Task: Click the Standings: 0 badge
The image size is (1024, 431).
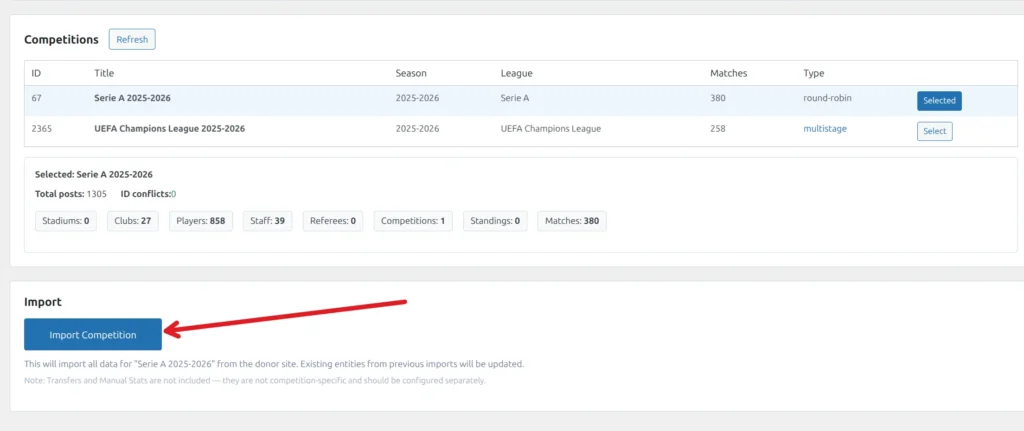Action: [x=495, y=221]
